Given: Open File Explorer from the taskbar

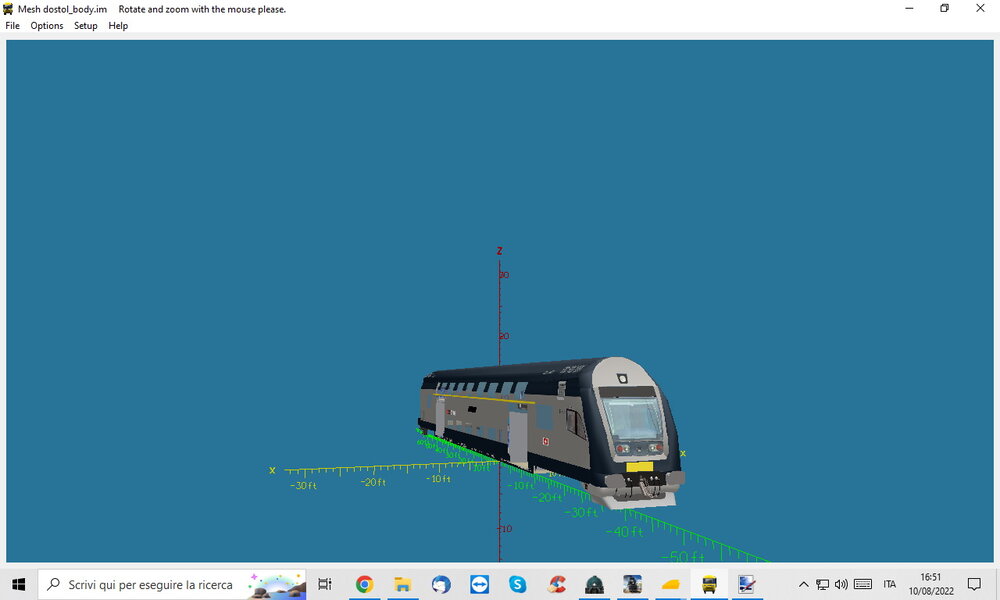Looking at the screenshot, I should point(402,584).
